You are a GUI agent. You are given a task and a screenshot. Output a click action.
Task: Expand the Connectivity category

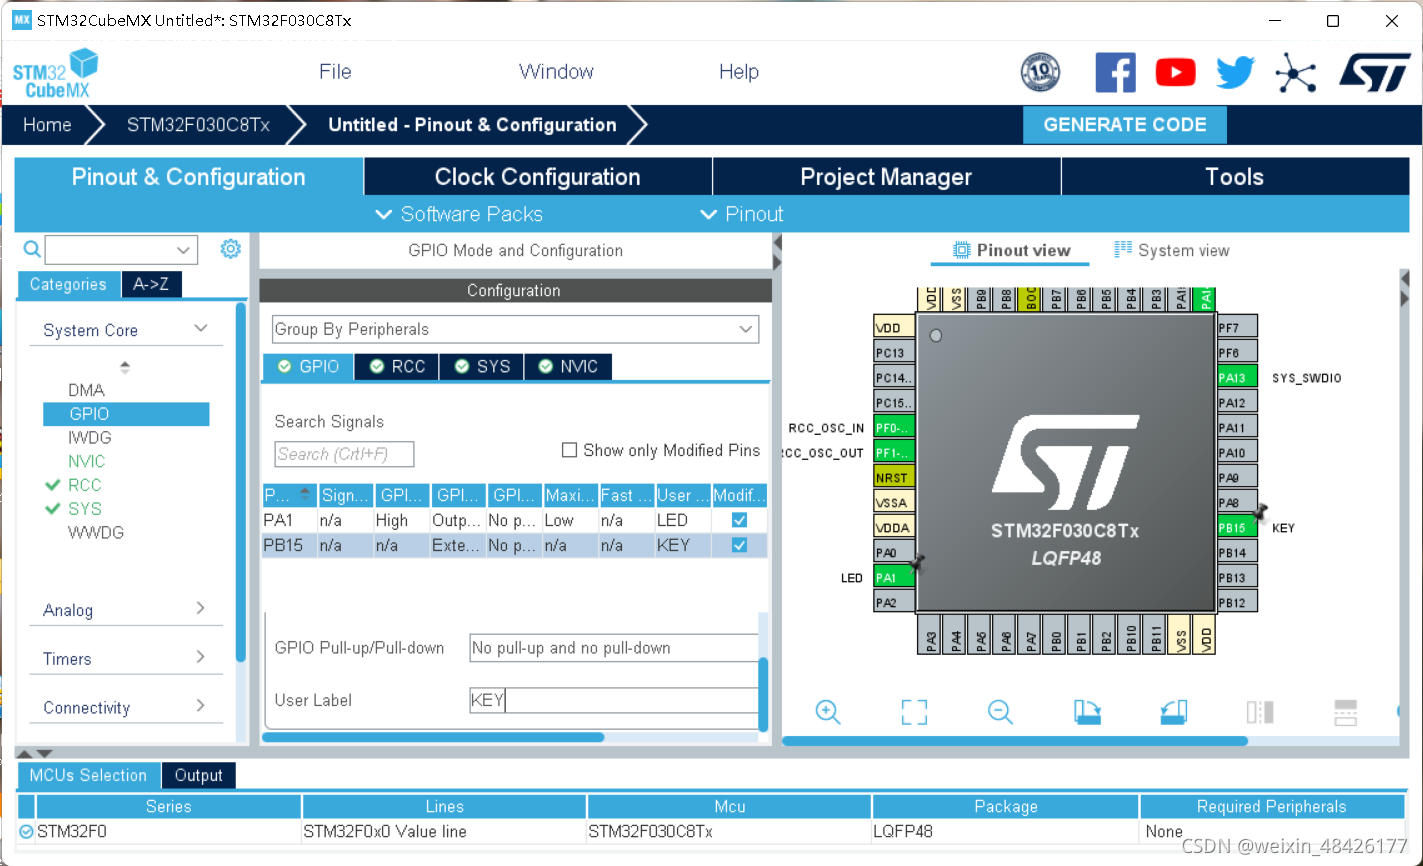(200, 706)
